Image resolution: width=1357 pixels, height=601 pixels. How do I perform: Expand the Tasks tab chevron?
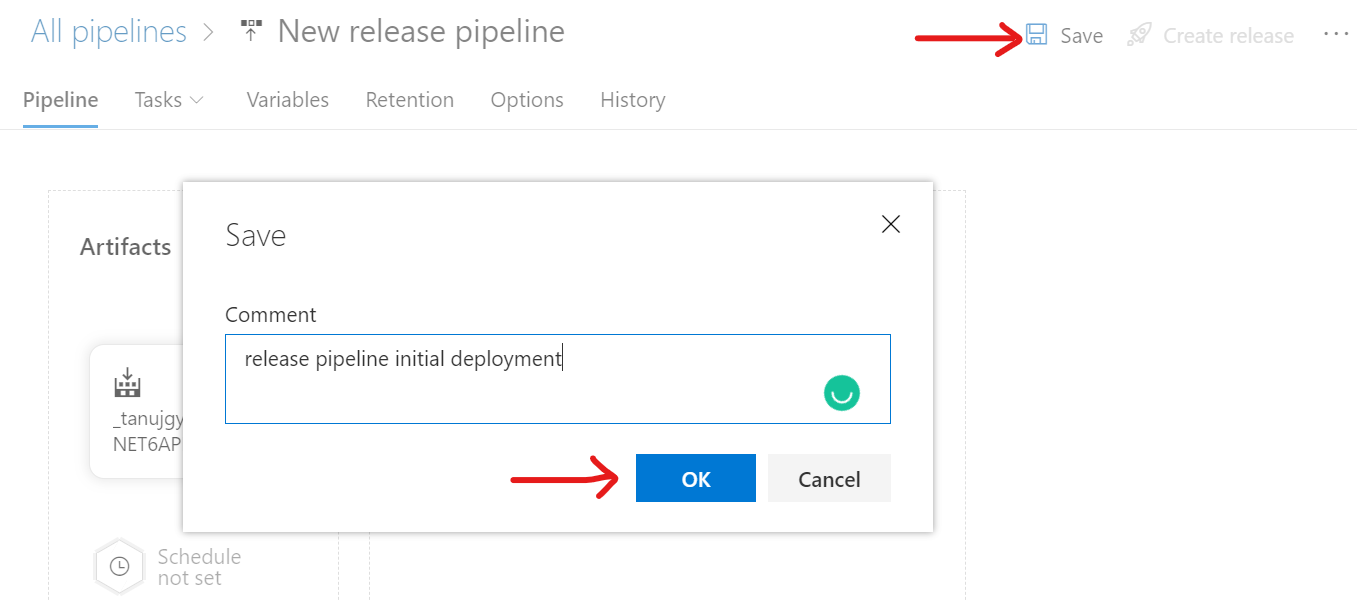[196, 100]
